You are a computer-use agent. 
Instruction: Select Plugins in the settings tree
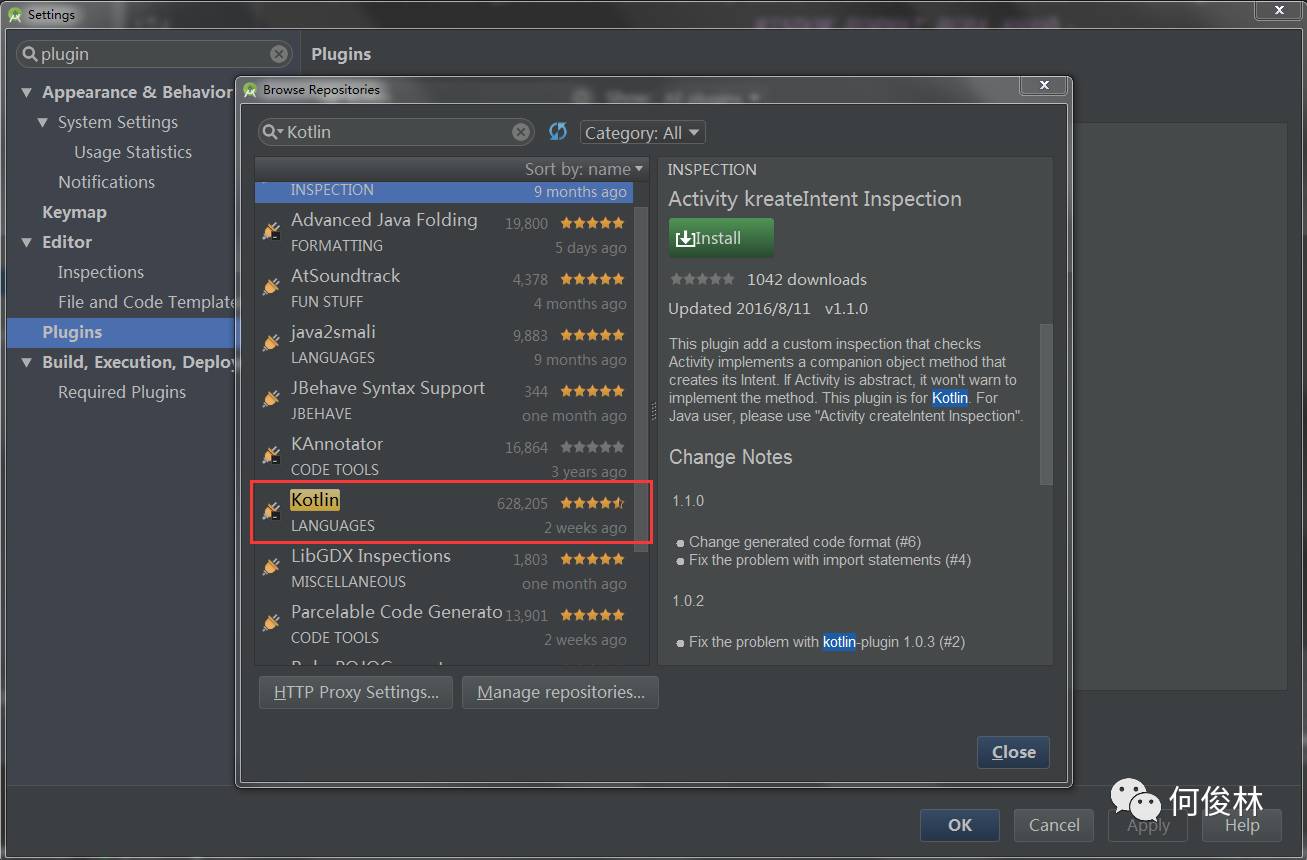(72, 332)
